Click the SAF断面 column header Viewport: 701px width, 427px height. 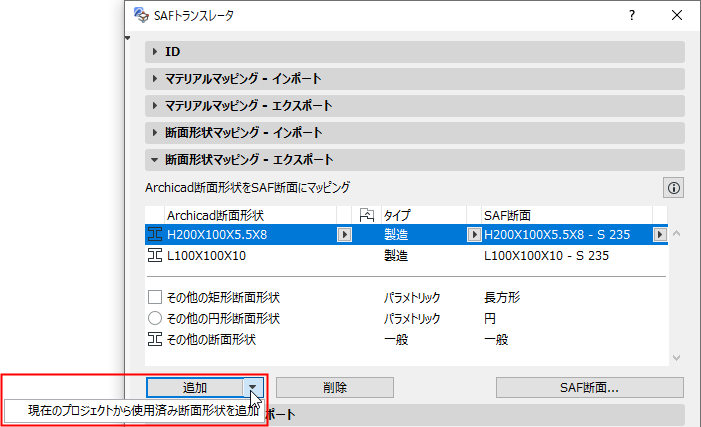(566, 215)
